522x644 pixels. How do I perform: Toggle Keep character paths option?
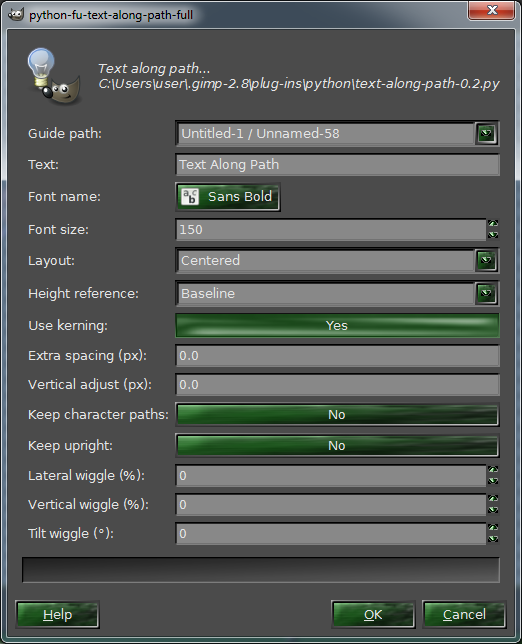coord(337,414)
